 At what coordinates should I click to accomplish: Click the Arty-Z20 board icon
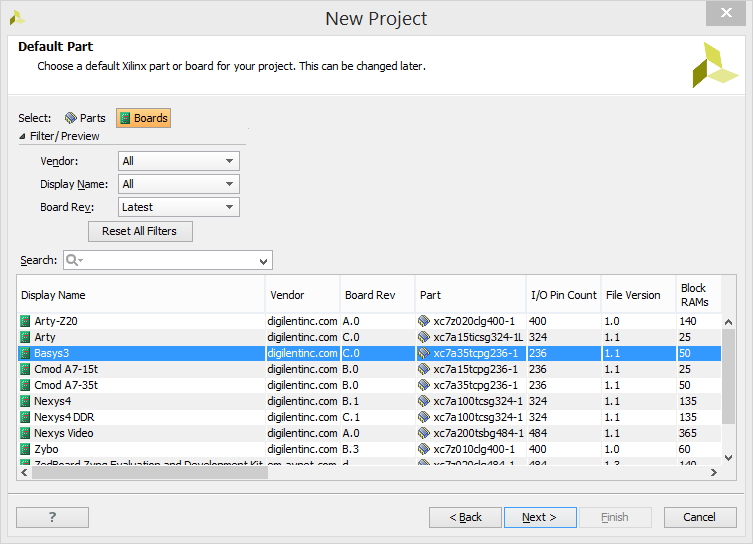25,321
